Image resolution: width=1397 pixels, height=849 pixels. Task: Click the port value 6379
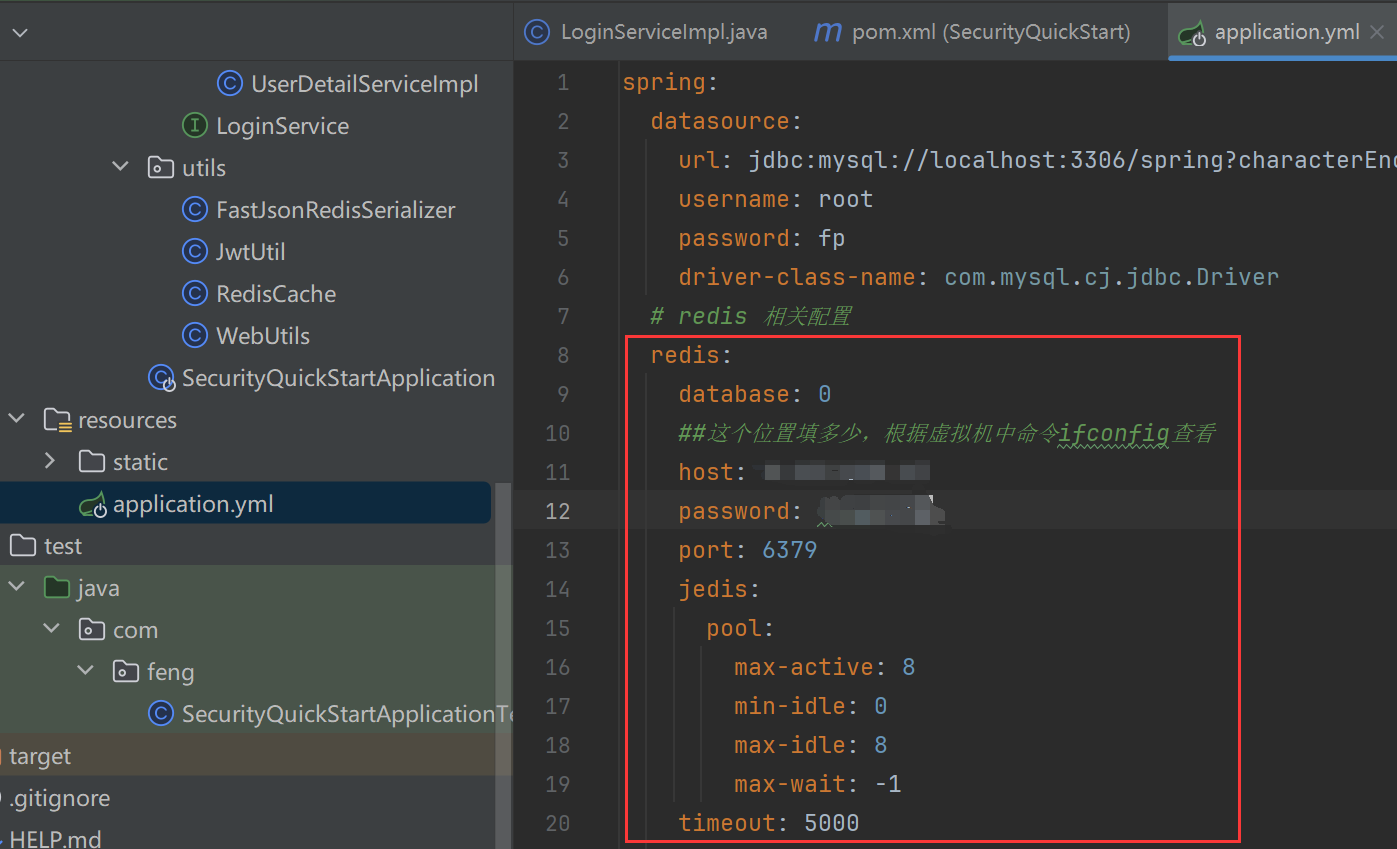coord(790,550)
